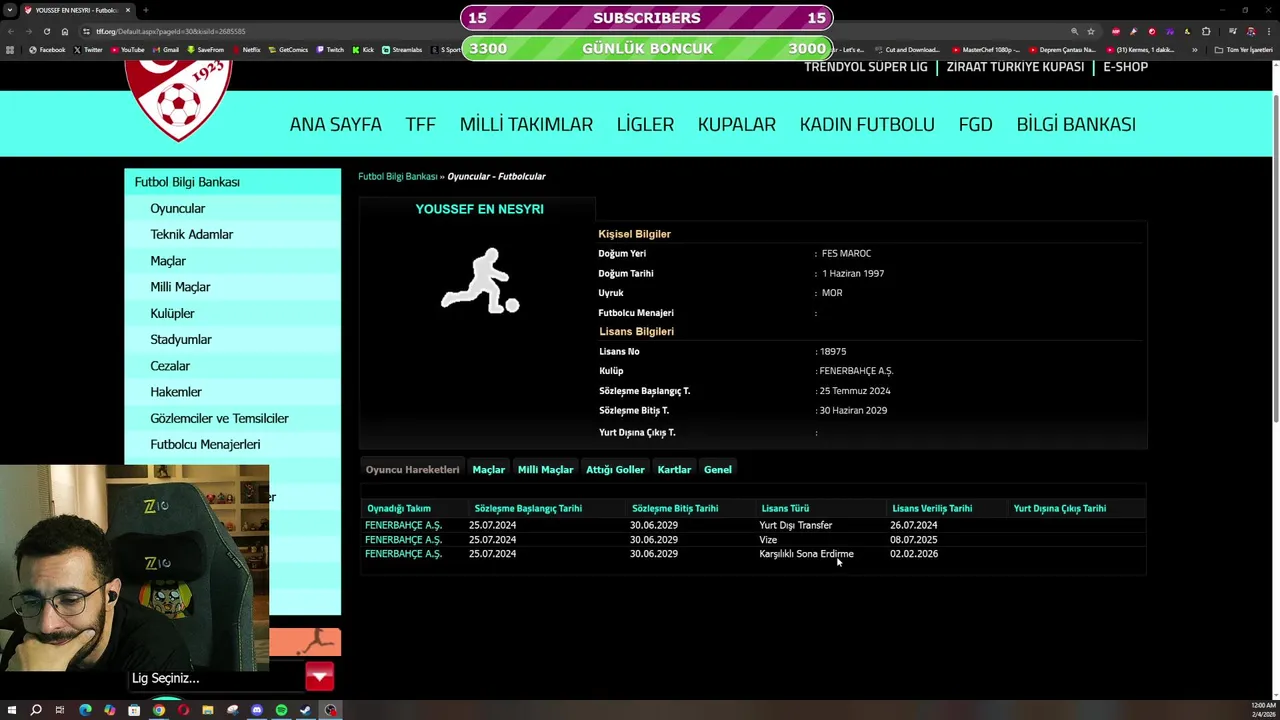Open the Streamlabs bookmark
The width and height of the screenshot is (1280, 720).
pyautogui.click(x=402, y=50)
